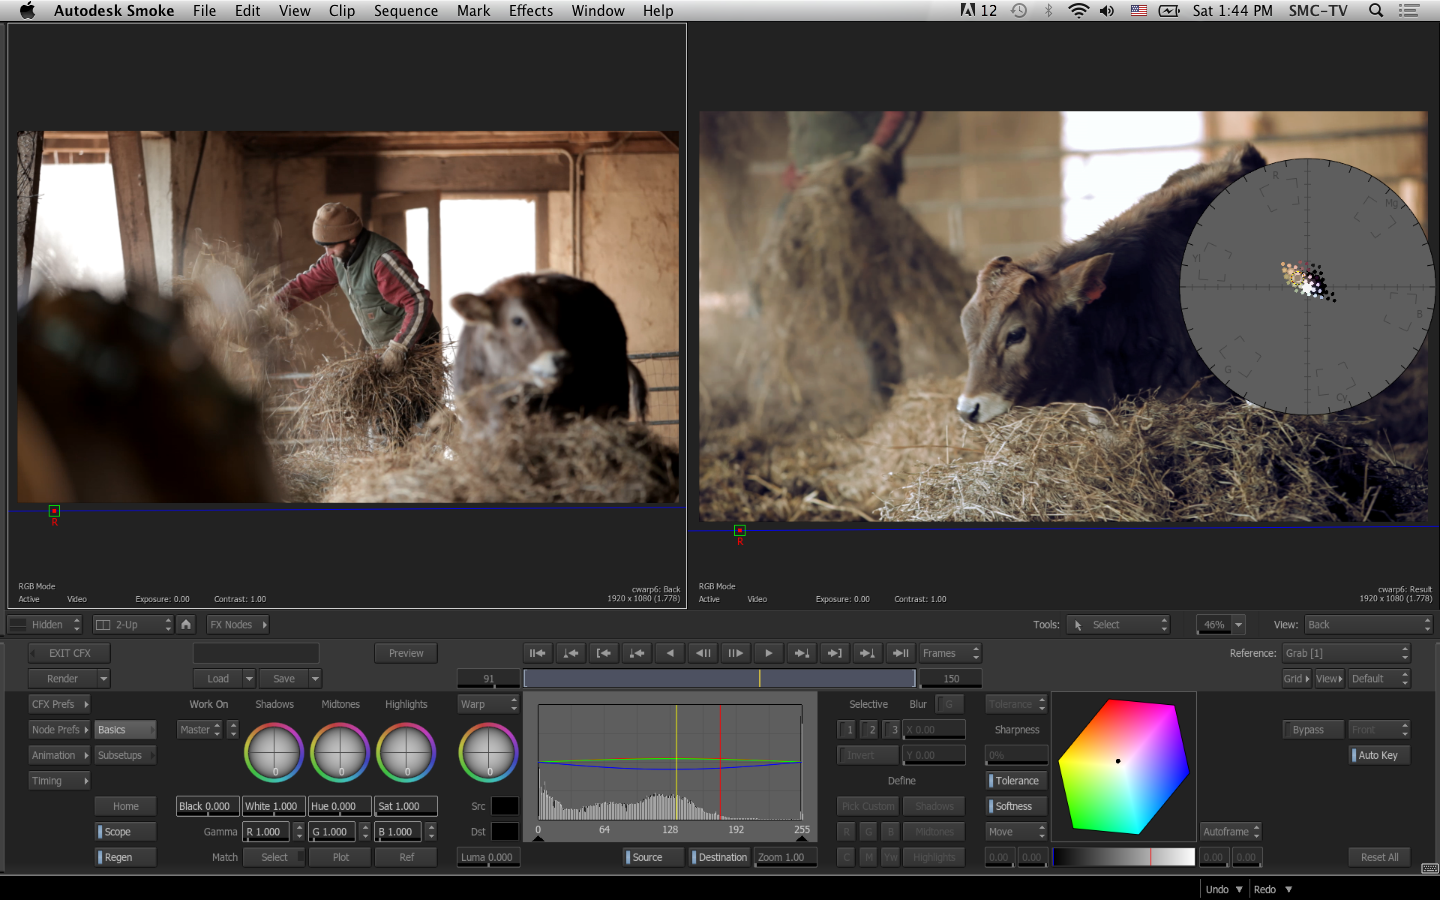This screenshot has height=900, width=1440.
Task: Click the hexagonal color picker
Action: point(1123,766)
